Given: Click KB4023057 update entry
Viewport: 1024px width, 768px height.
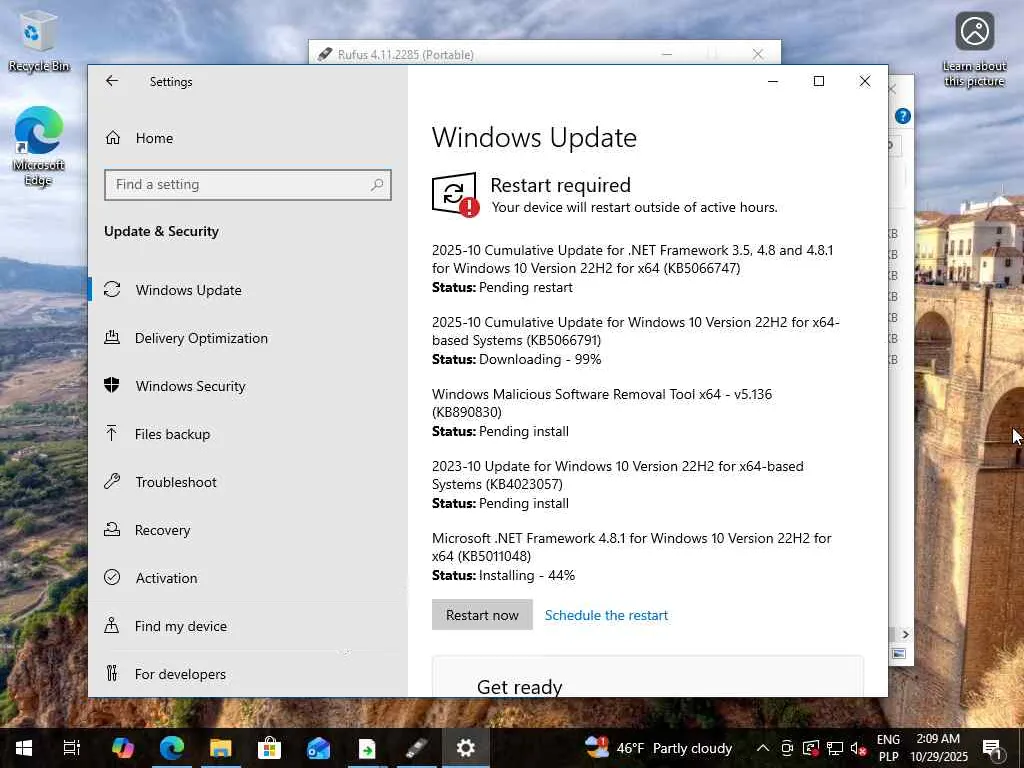Looking at the screenshot, I should [x=618, y=475].
